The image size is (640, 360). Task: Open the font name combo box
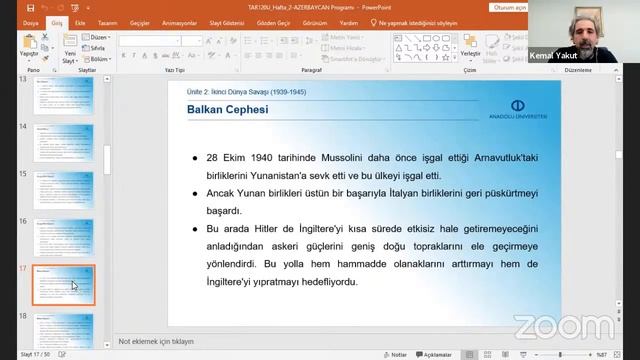point(150,41)
